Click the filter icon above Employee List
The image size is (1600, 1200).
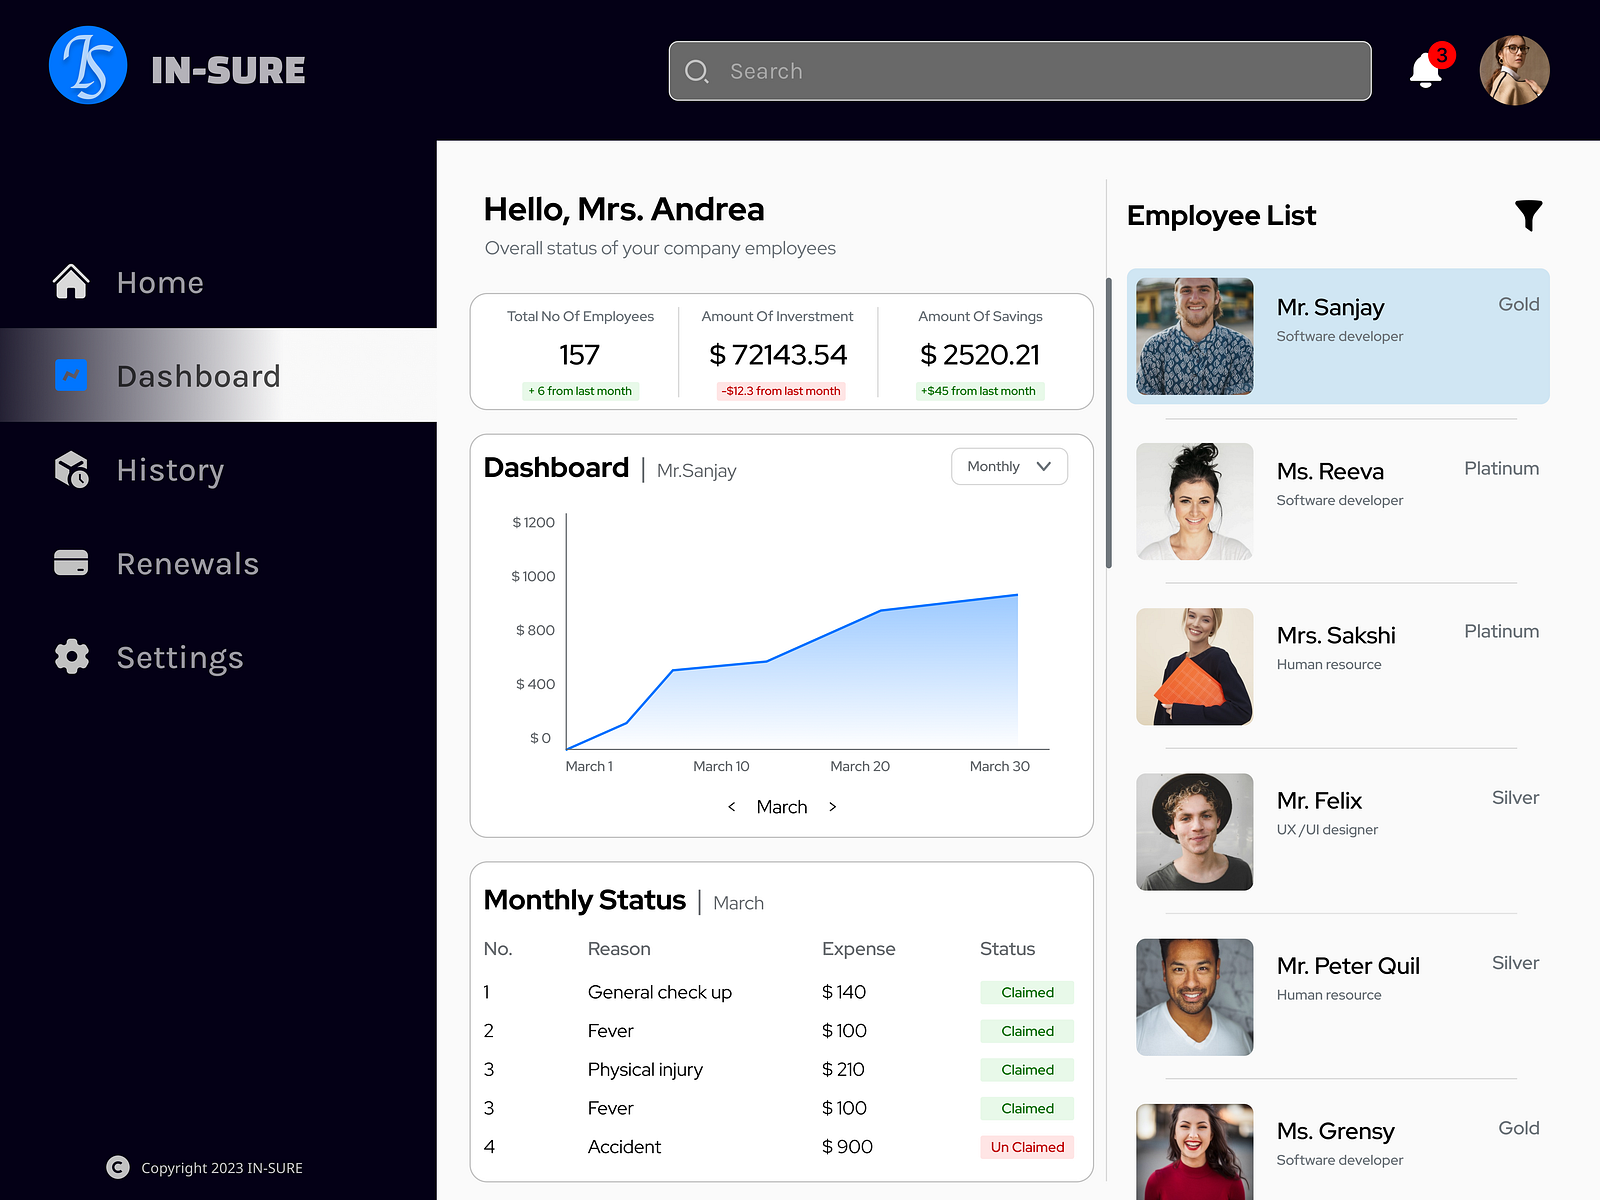pos(1529,214)
